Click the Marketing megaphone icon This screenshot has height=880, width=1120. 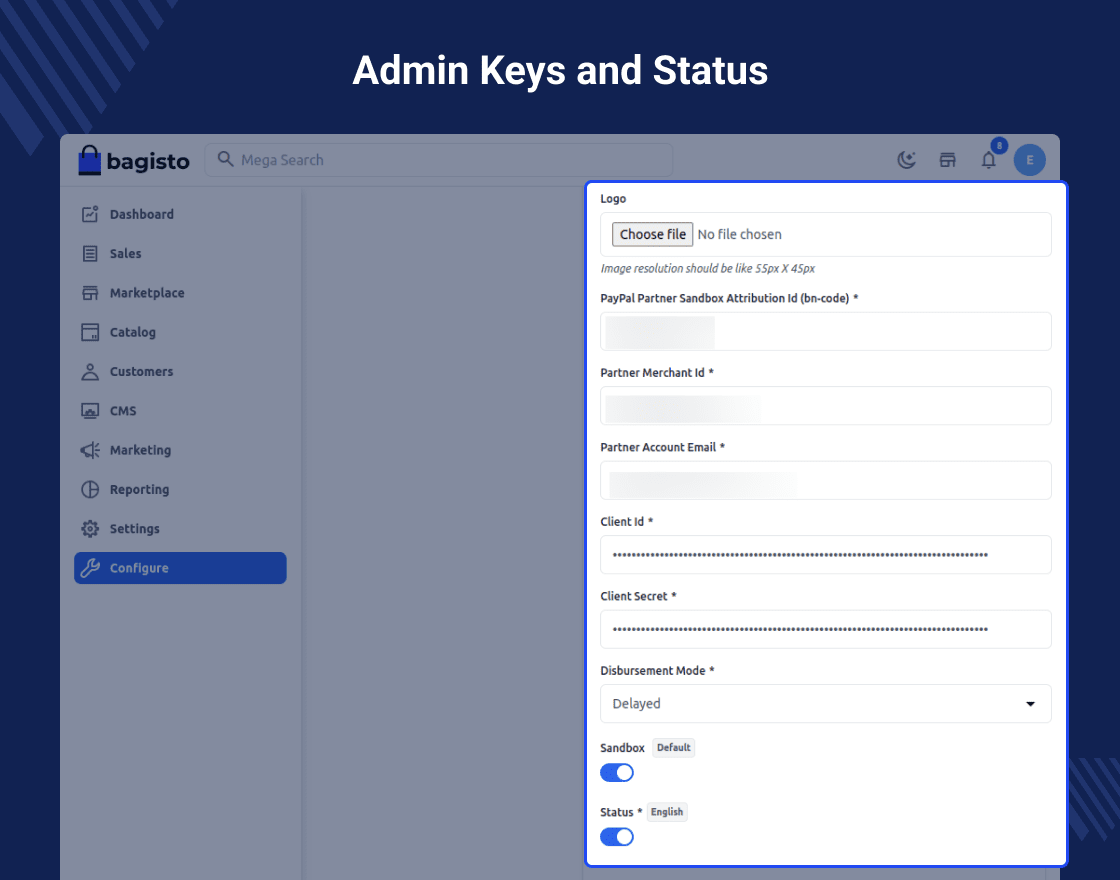[90, 450]
